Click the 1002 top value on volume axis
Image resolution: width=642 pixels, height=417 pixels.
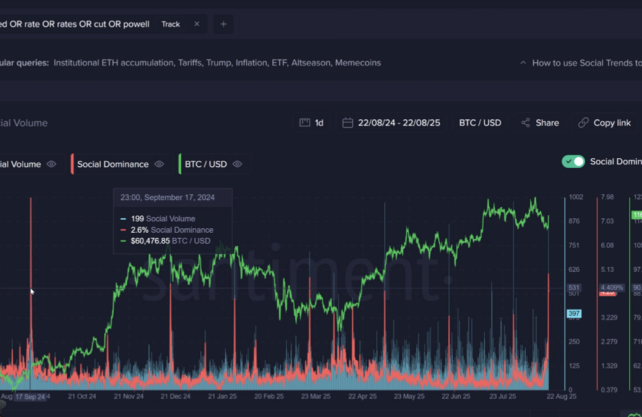pyautogui.click(x=576, y=197)
